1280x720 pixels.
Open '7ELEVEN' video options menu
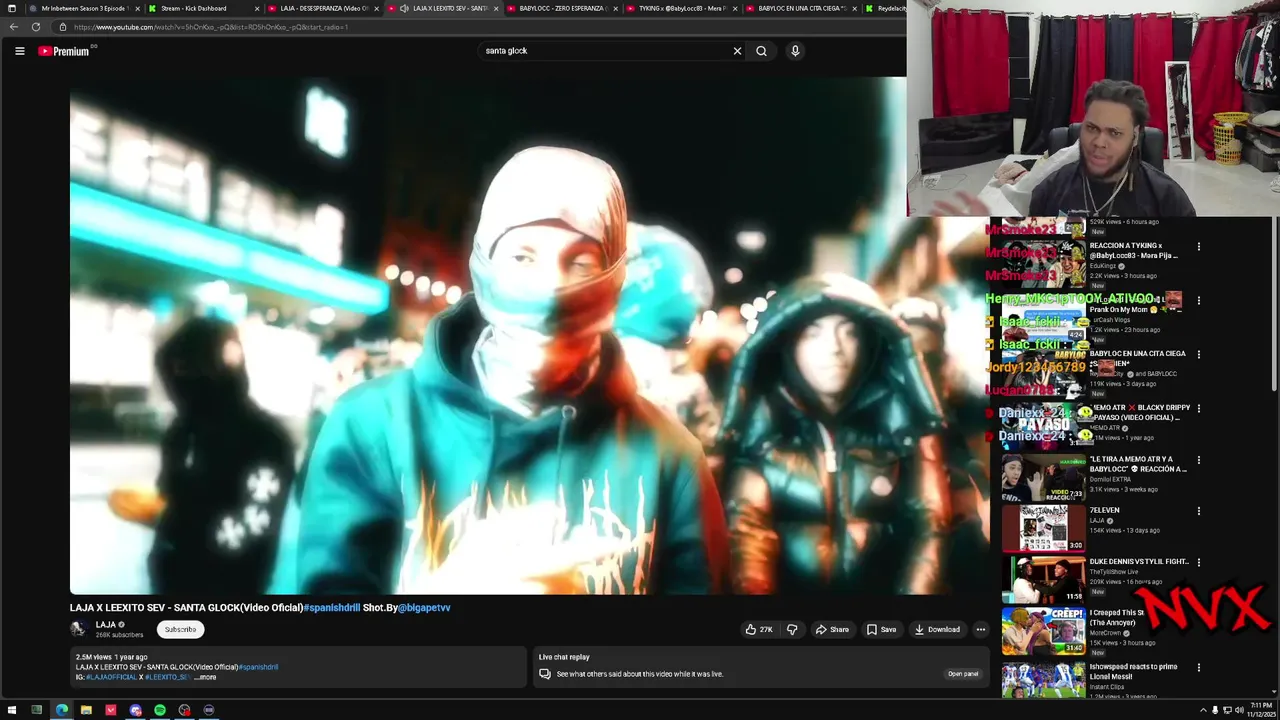[x=1198, y=511]
